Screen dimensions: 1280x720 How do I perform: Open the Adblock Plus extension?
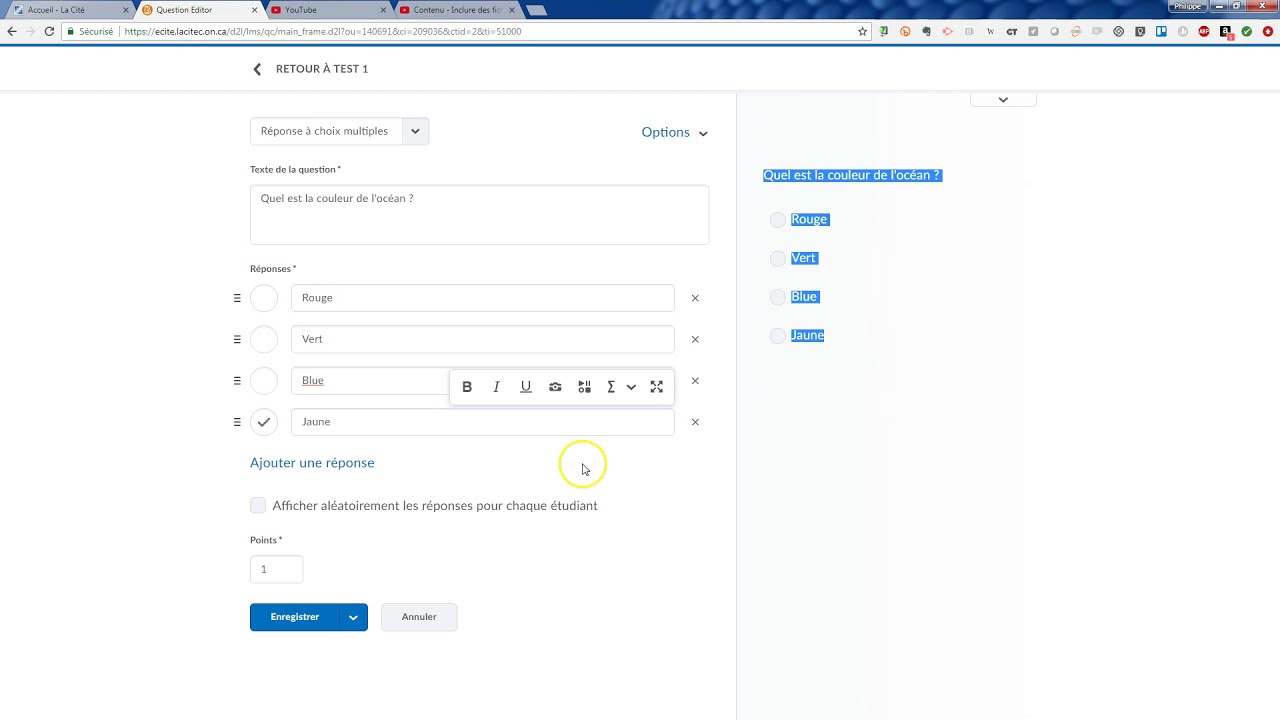[x=1204, y=31]
